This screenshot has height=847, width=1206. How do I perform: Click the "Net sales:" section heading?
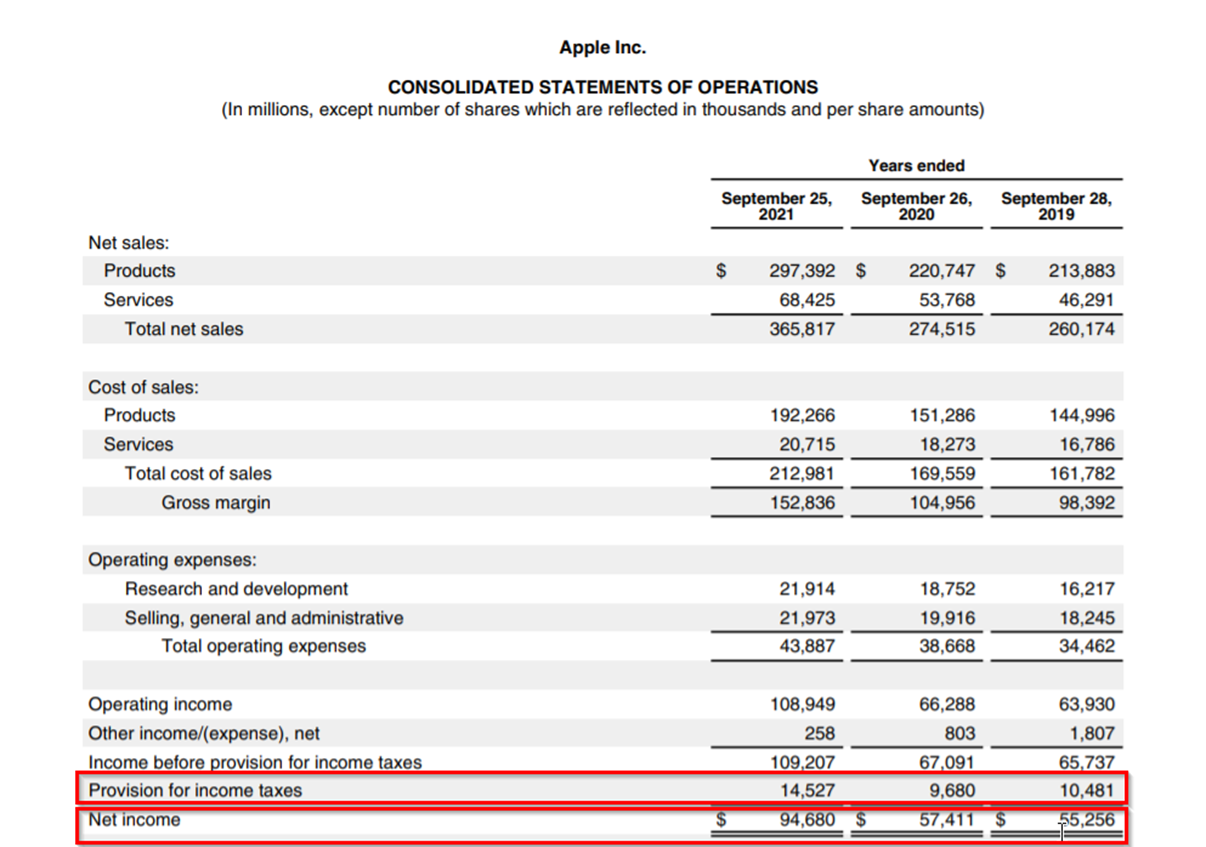[x=129, y=242]
